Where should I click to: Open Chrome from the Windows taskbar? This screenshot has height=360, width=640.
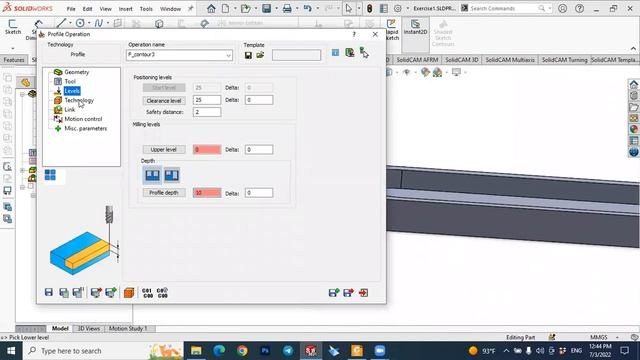242,351
